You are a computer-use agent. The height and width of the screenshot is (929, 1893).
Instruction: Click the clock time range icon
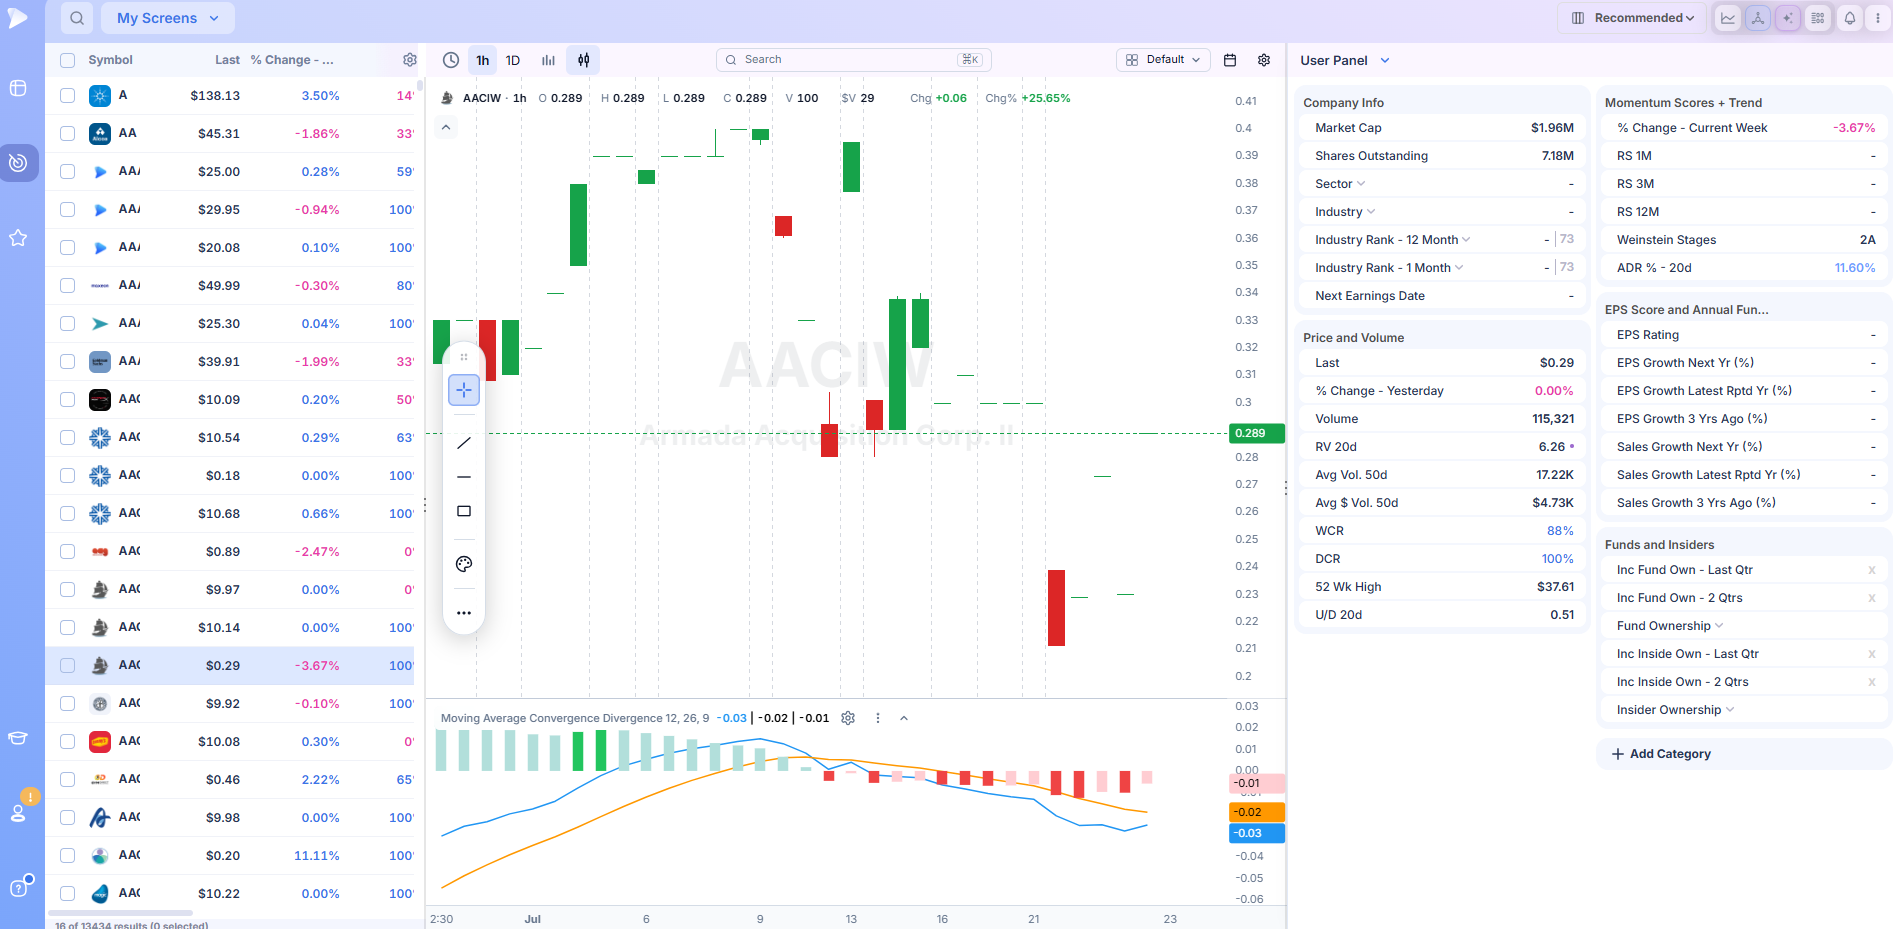[451, 60]
